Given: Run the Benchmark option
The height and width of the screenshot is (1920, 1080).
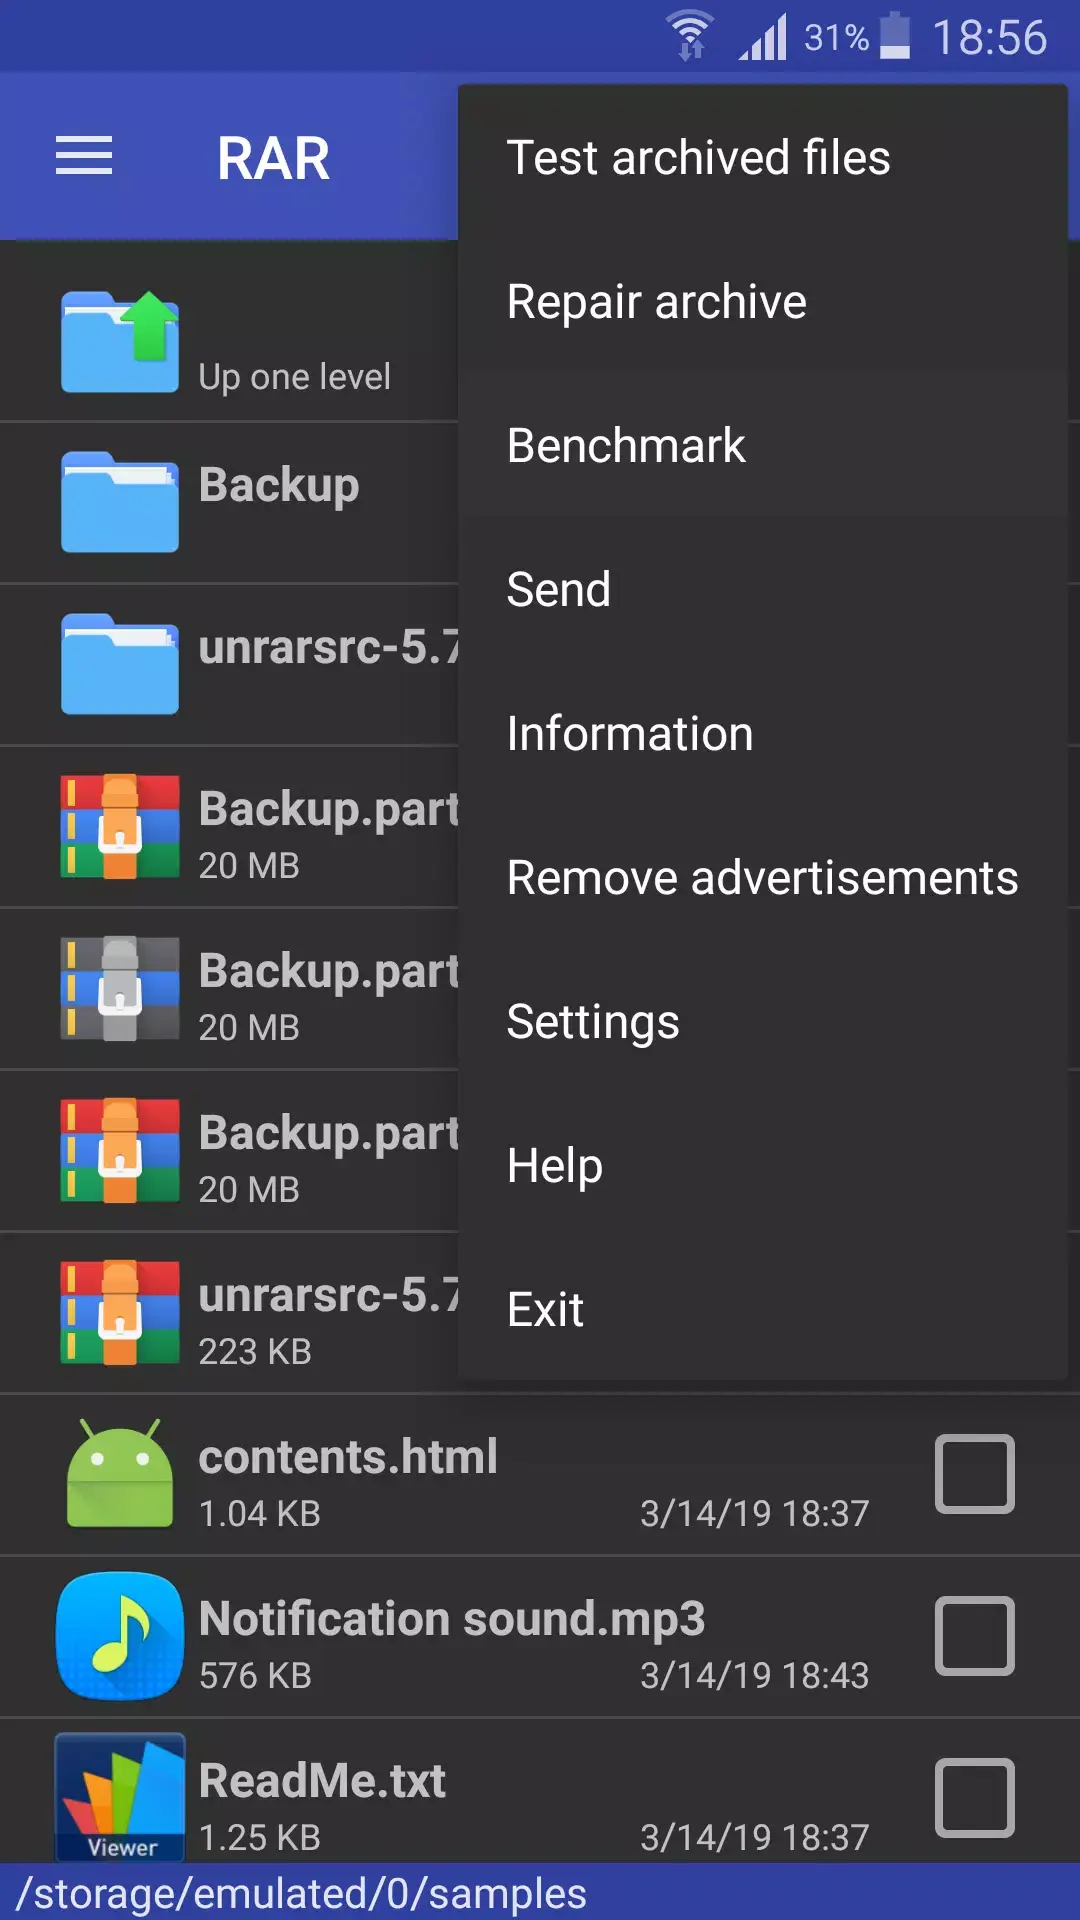Looking at the screenshot, I should (626, 445).
